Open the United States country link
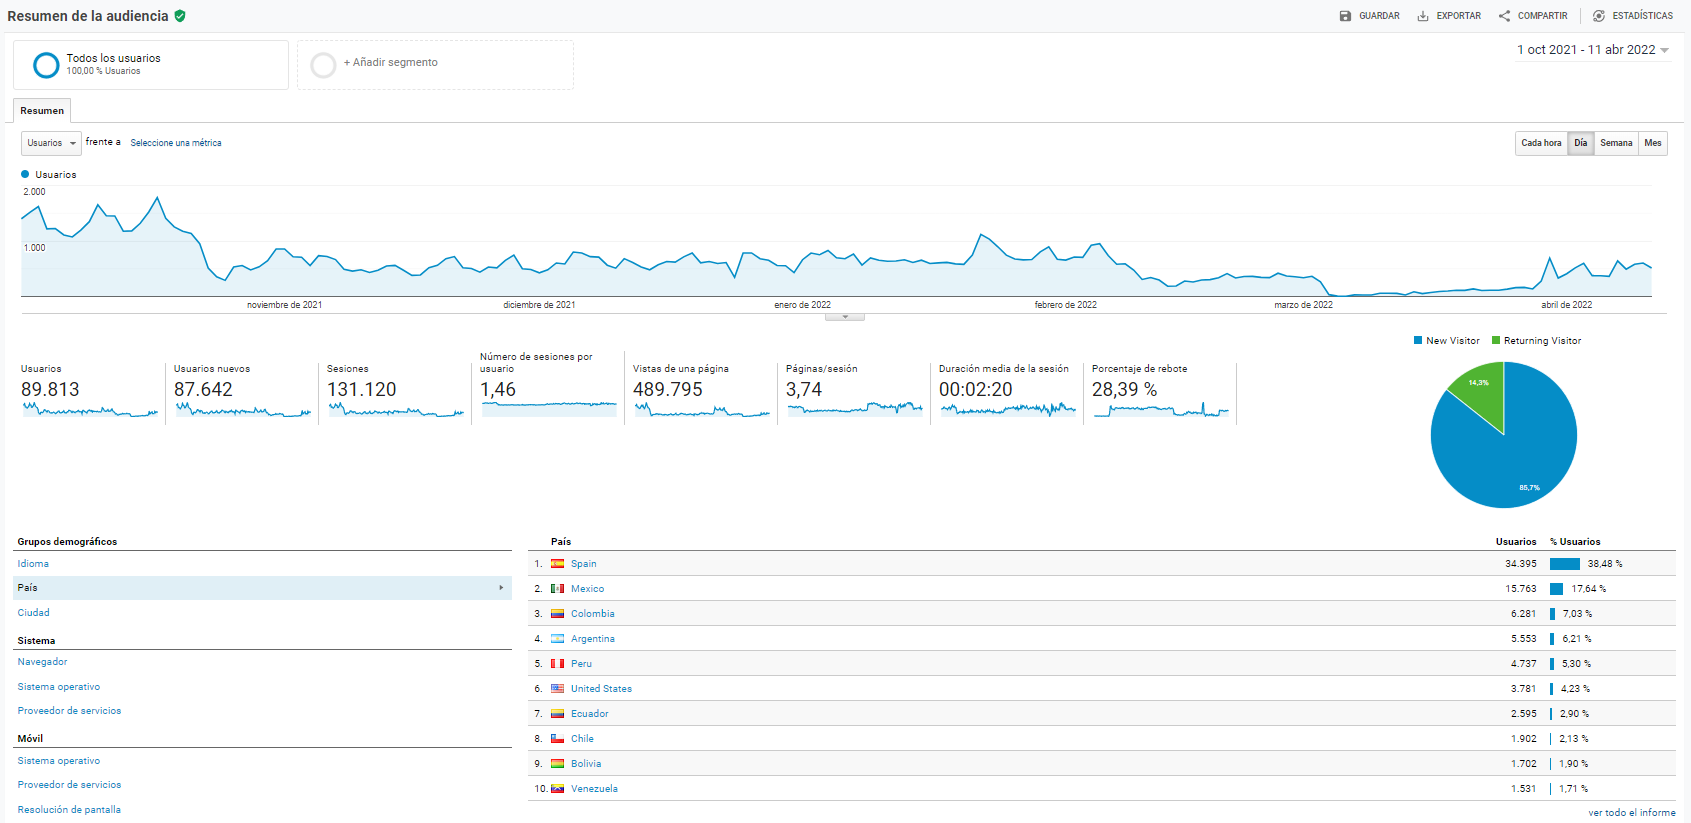Image resolution: width=1691 pixels, height=823 pixels. (601, 689)
